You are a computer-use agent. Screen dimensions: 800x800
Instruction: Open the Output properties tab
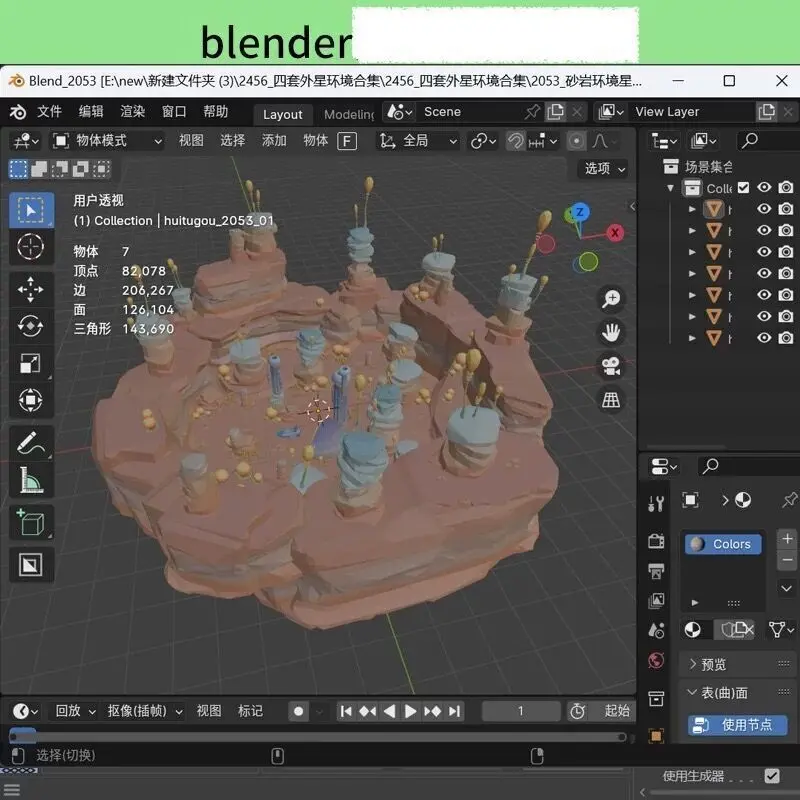point(656,571)
